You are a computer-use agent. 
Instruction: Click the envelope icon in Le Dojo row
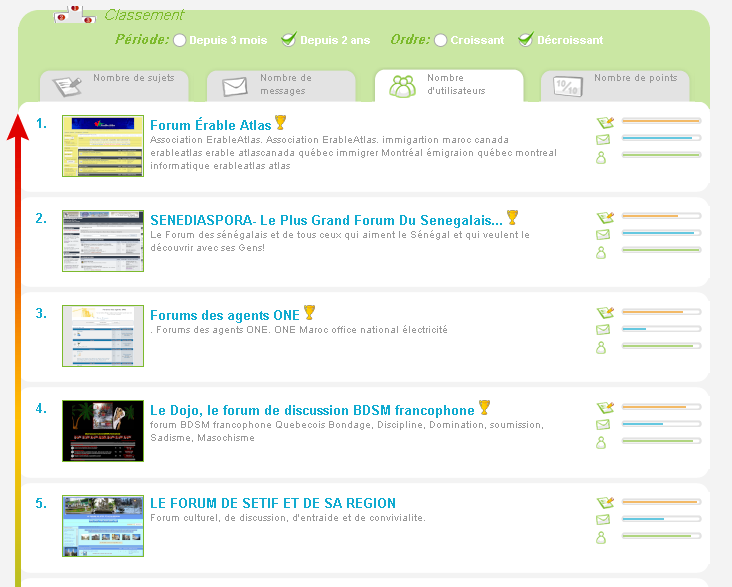[x=603, y=424]
